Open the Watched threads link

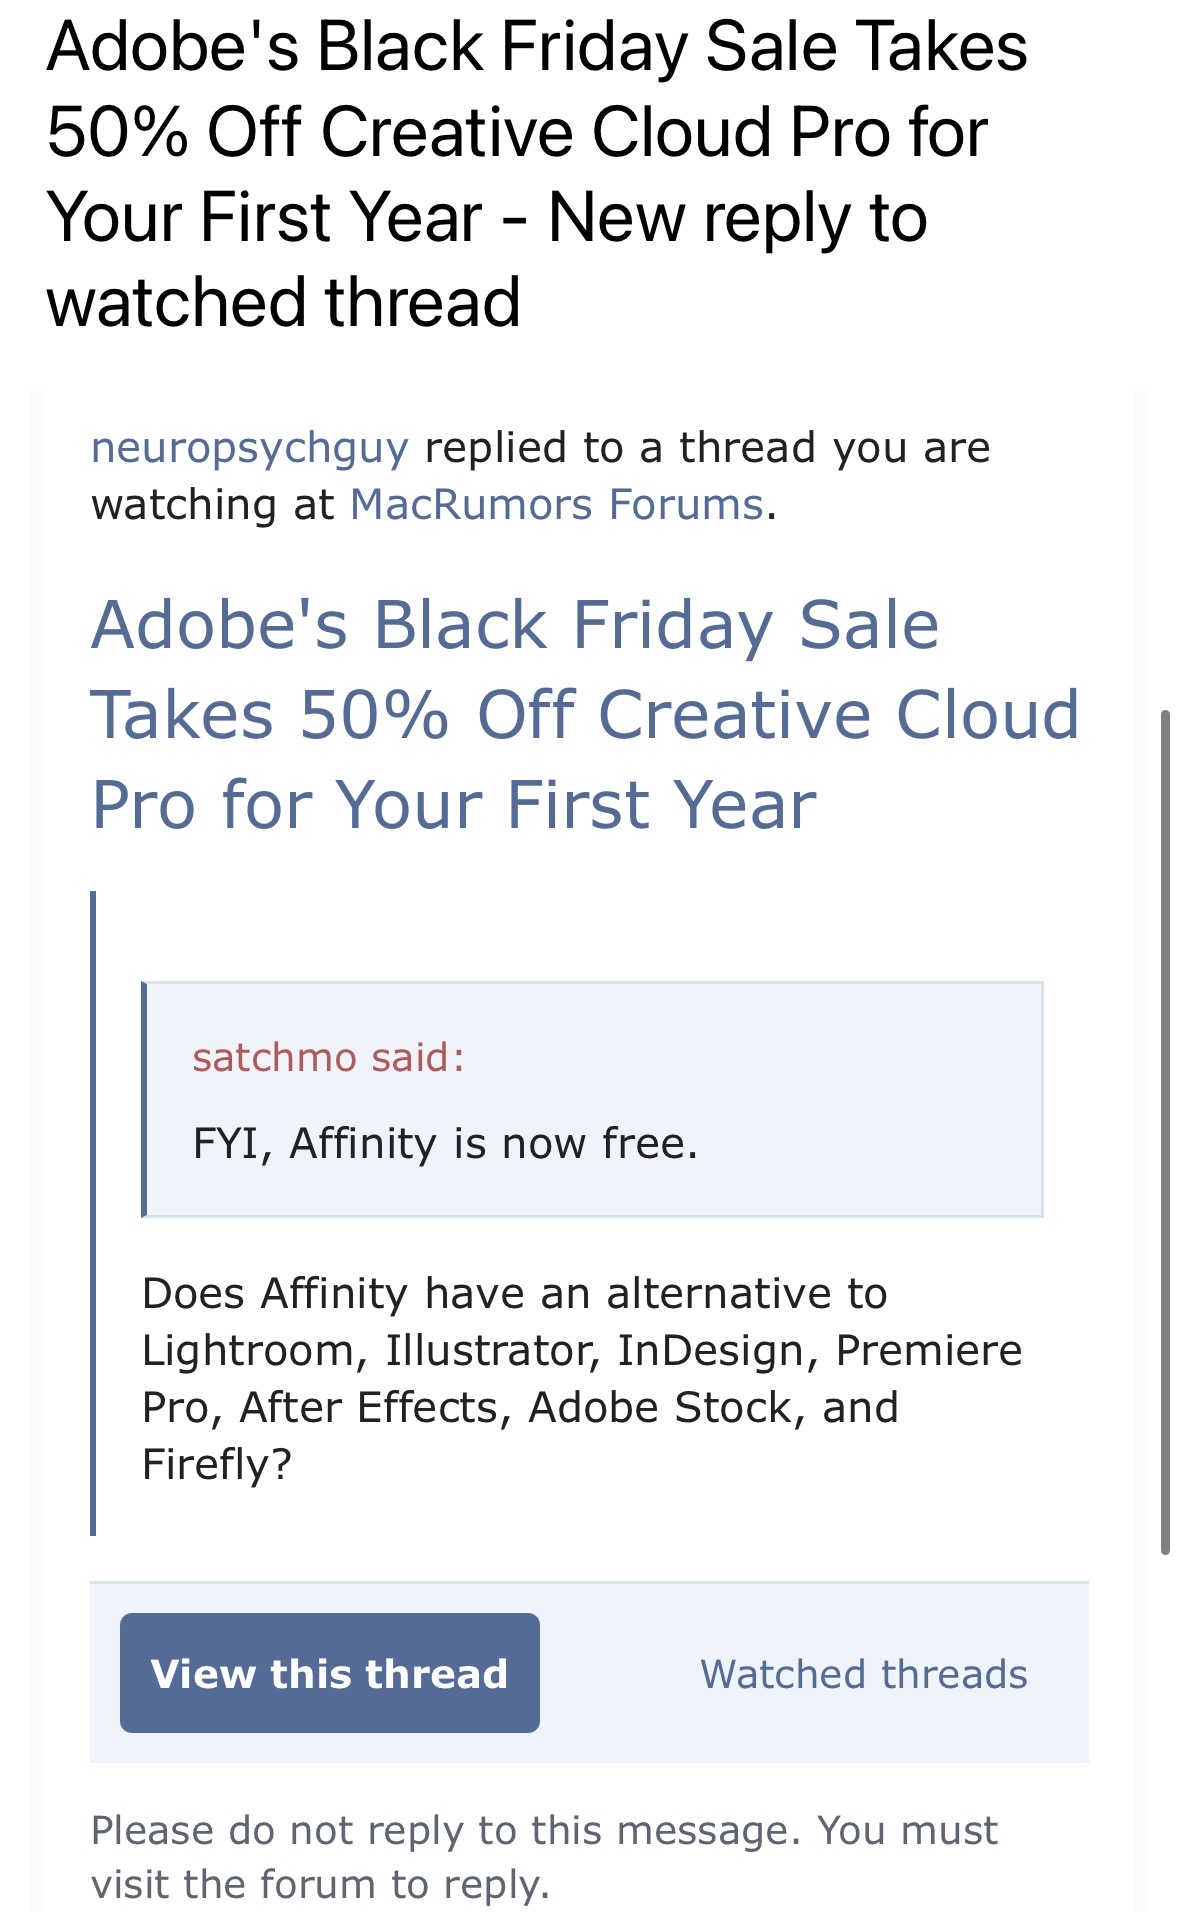coord(863,1674)
